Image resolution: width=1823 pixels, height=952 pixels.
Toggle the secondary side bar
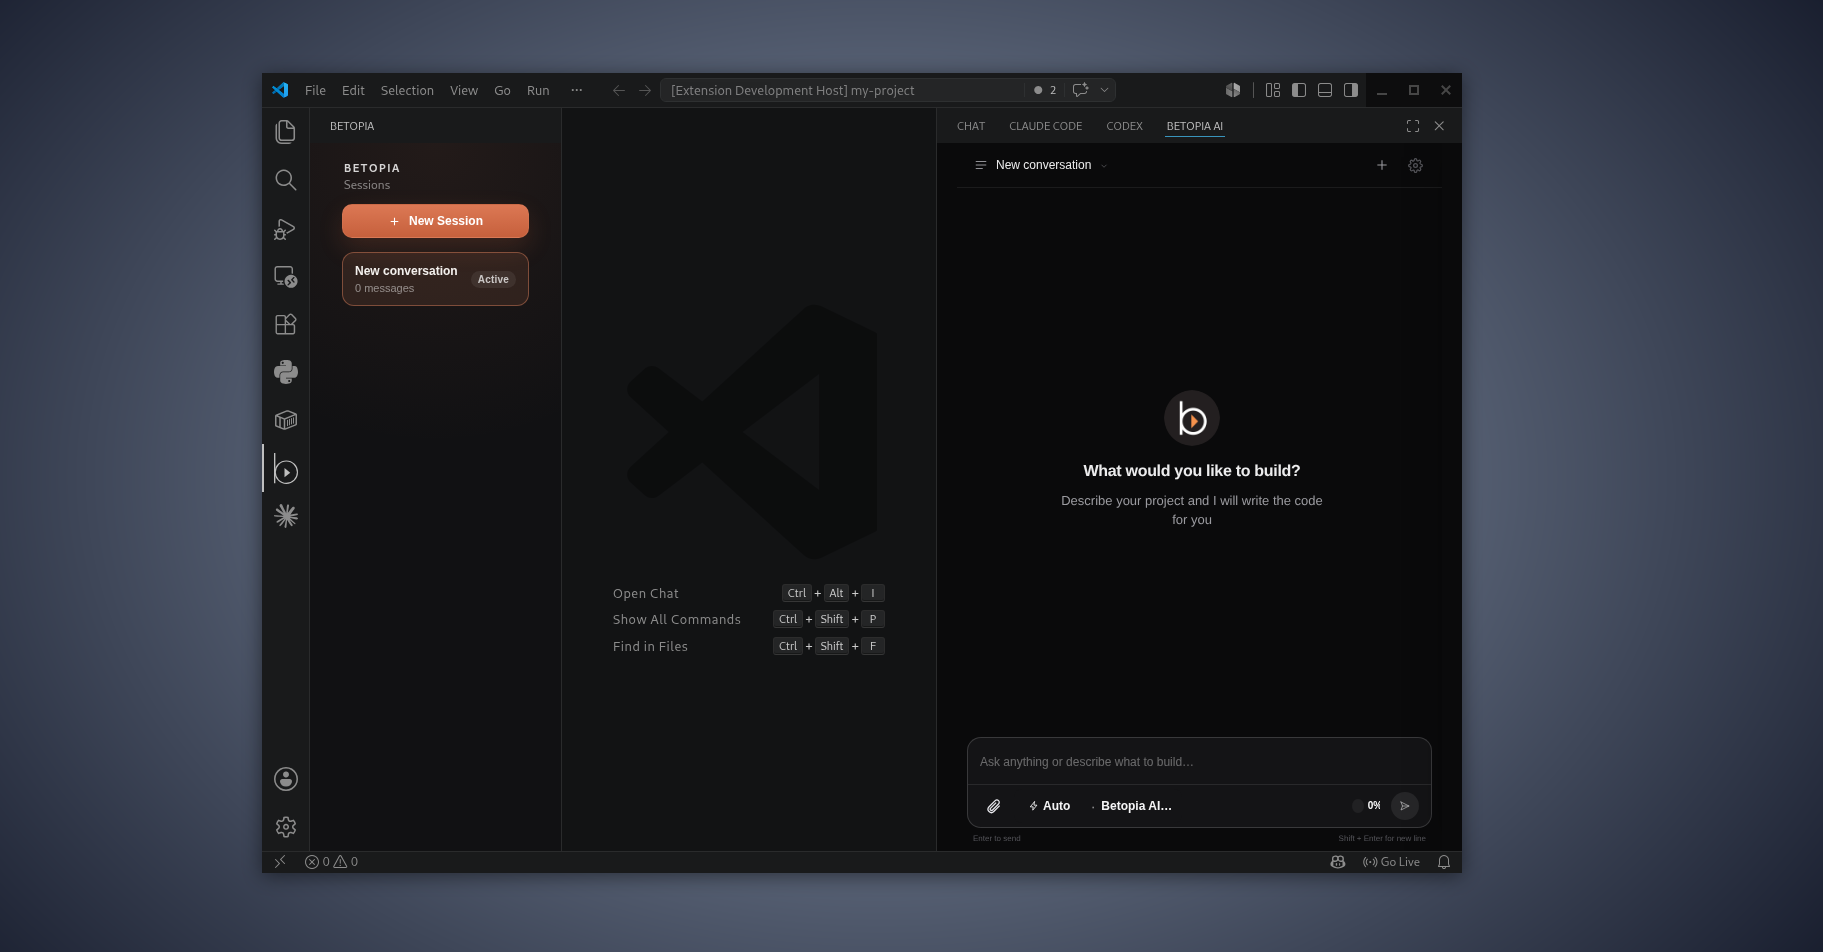(1351, 90)
